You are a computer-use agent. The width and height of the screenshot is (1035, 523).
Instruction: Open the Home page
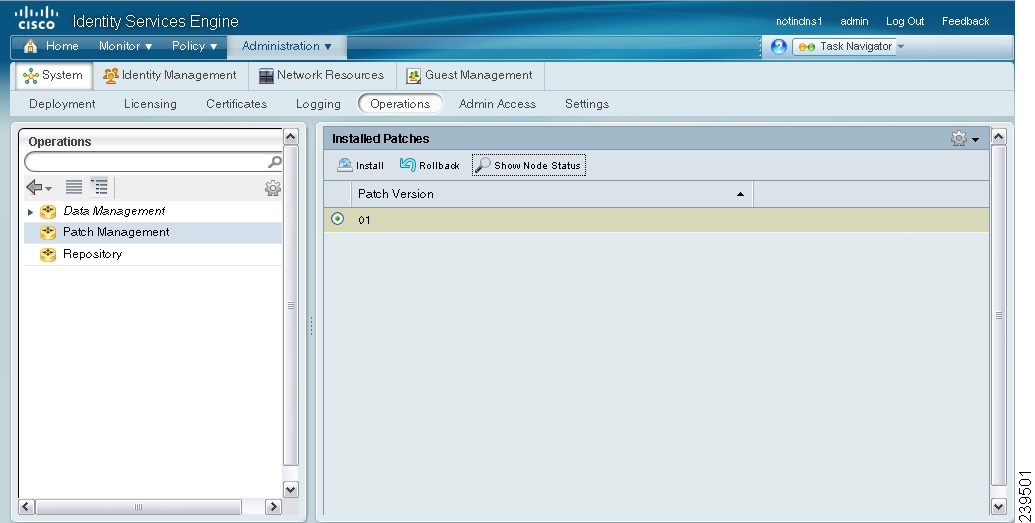click(x=51, y=46)
